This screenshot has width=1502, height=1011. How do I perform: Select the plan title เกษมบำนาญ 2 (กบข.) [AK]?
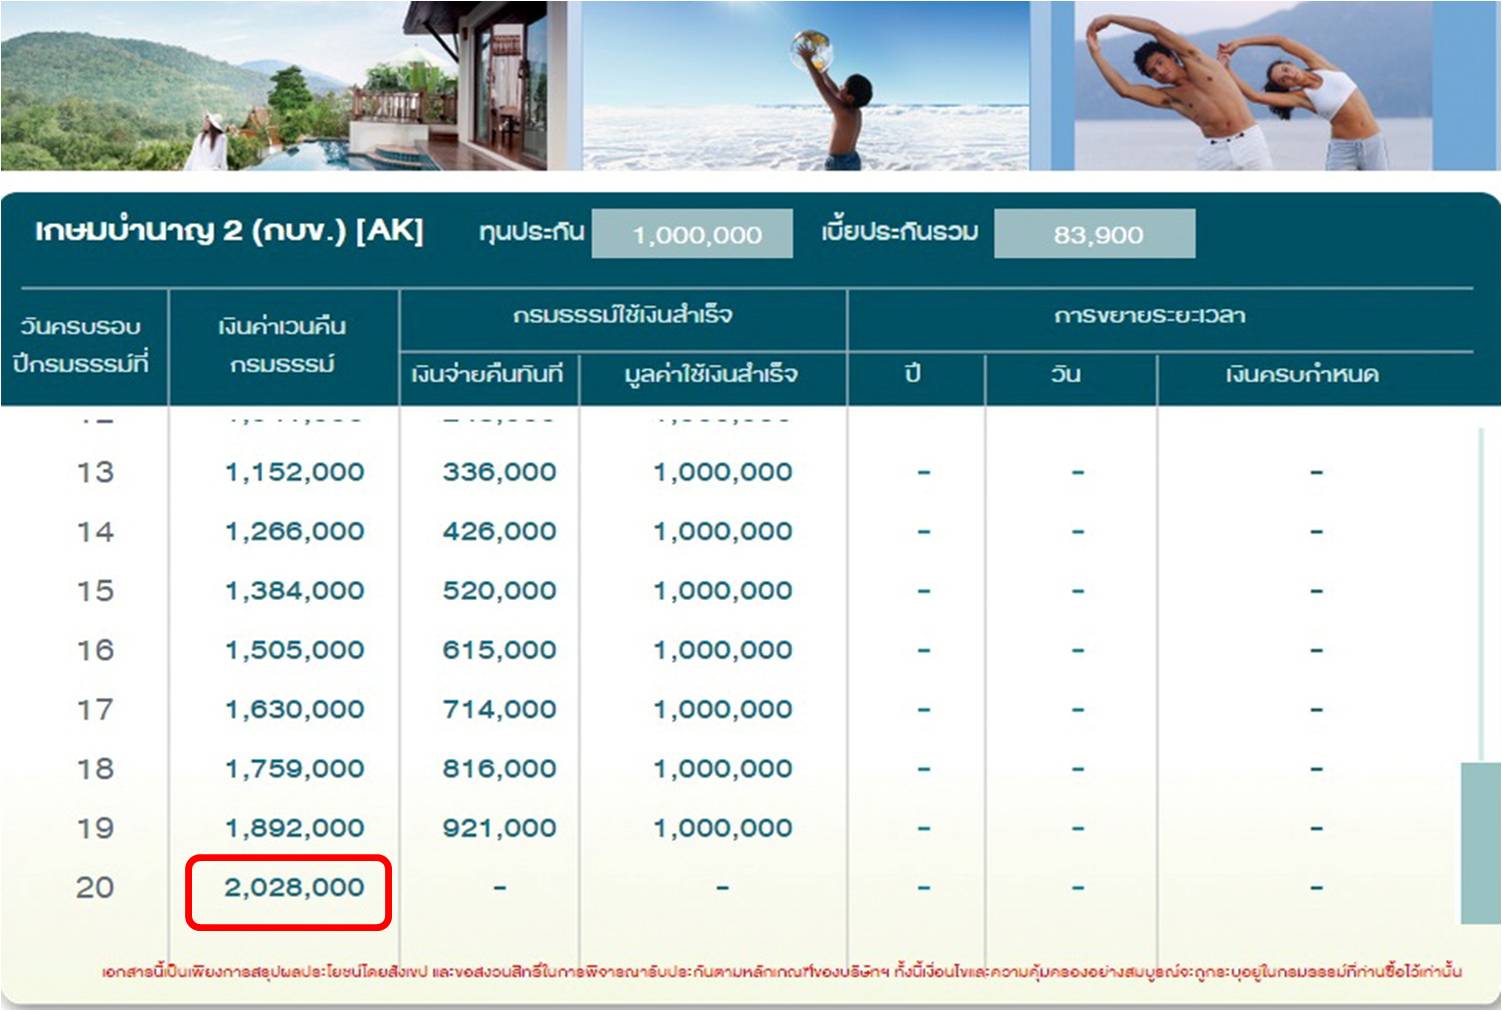click(x=229, y=231)
